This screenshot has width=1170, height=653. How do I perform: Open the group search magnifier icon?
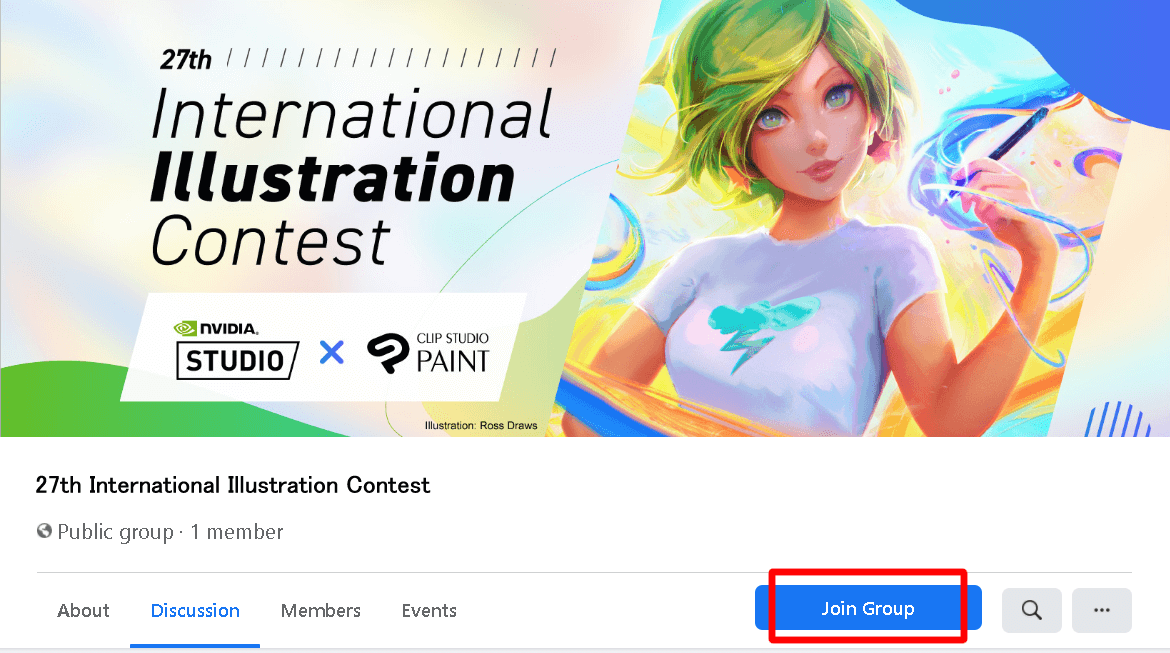pyautogui.click(x=1031, y=610)
